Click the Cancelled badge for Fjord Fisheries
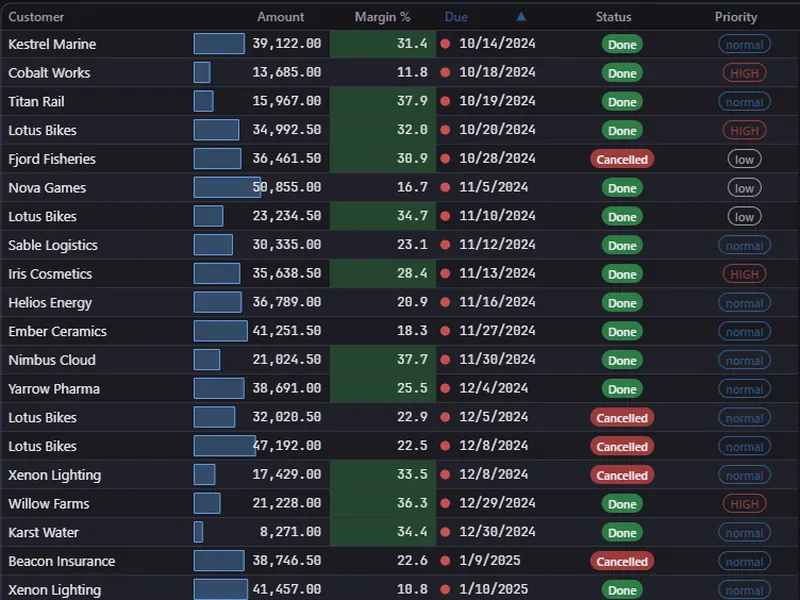Image resolution: width=800 pixels, height=600 pixels. coord(622,159)
